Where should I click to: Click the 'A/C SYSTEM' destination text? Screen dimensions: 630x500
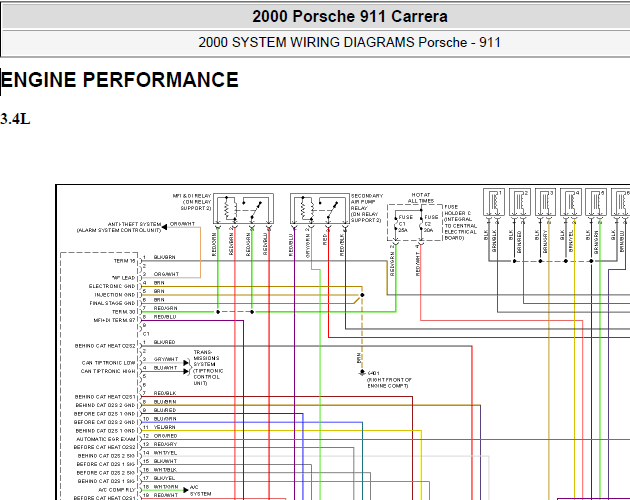pyautogui.click(x=200, y=490)
